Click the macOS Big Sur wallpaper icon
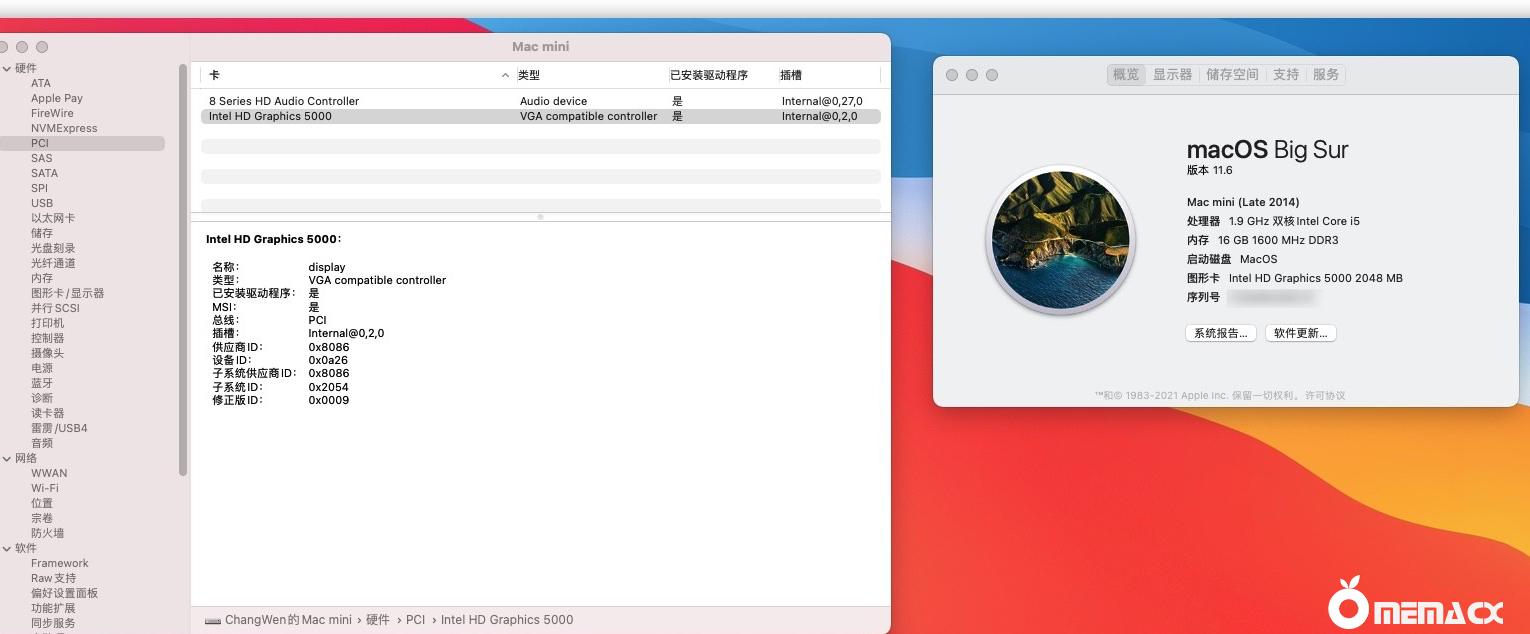This screenshot has height=634, width=1530. pyautogui.click(x=1060, y=240)
